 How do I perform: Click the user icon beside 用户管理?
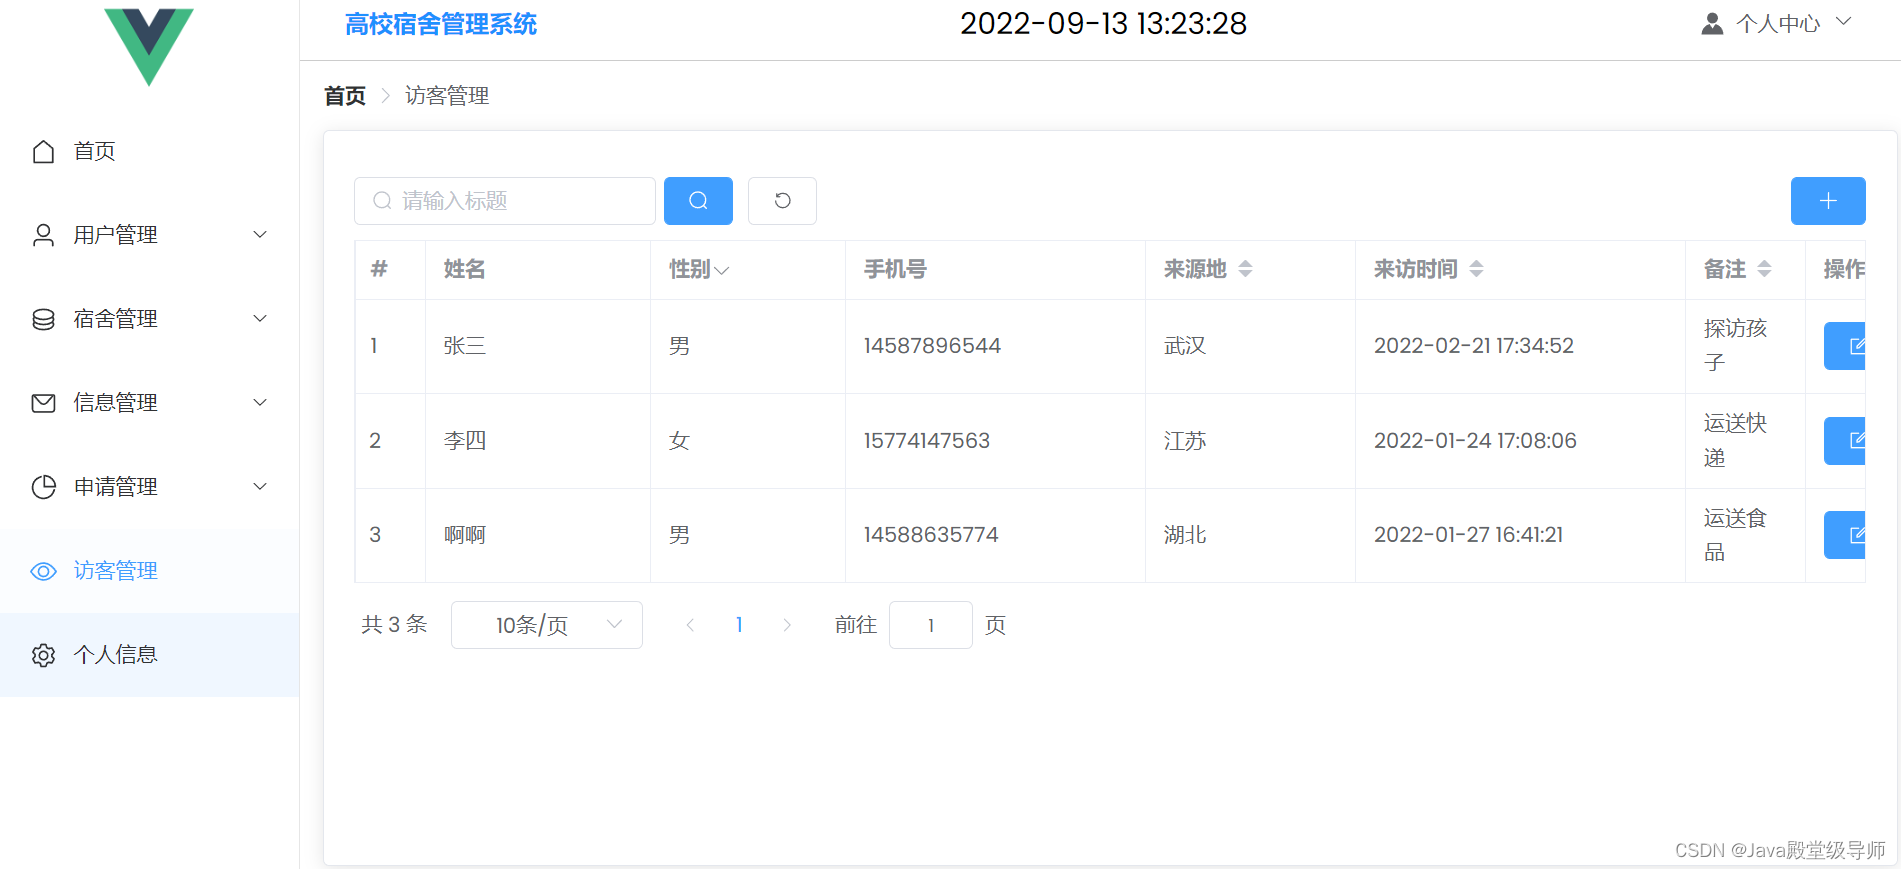[x=43, y=235]
